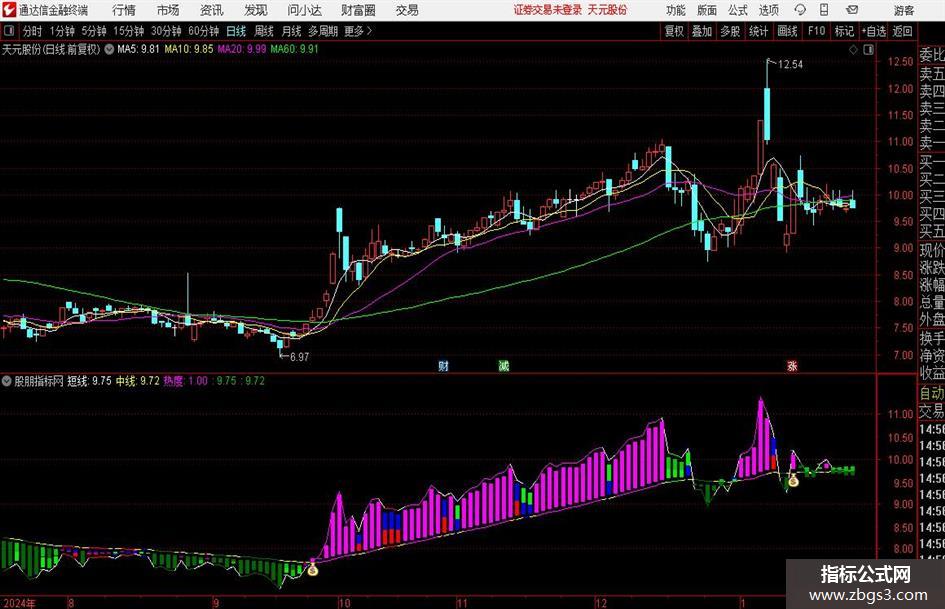
Task: Switch to 30分钟 period
Action: 166,31
